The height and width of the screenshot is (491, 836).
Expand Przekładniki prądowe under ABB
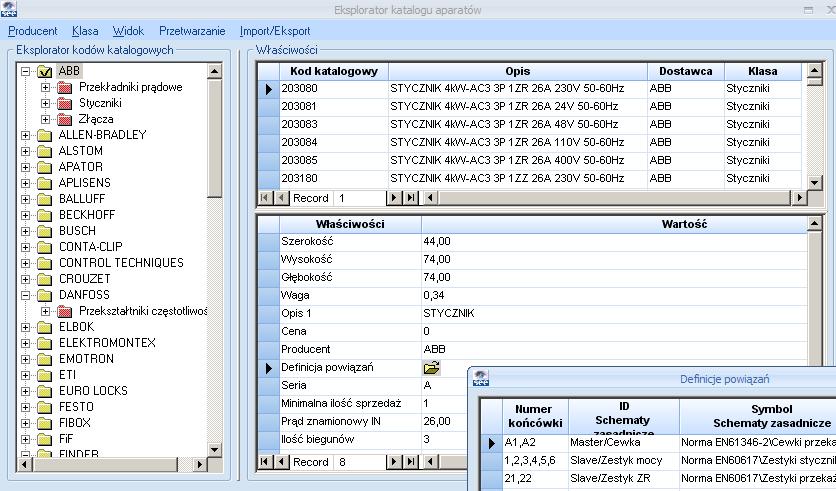45,87
